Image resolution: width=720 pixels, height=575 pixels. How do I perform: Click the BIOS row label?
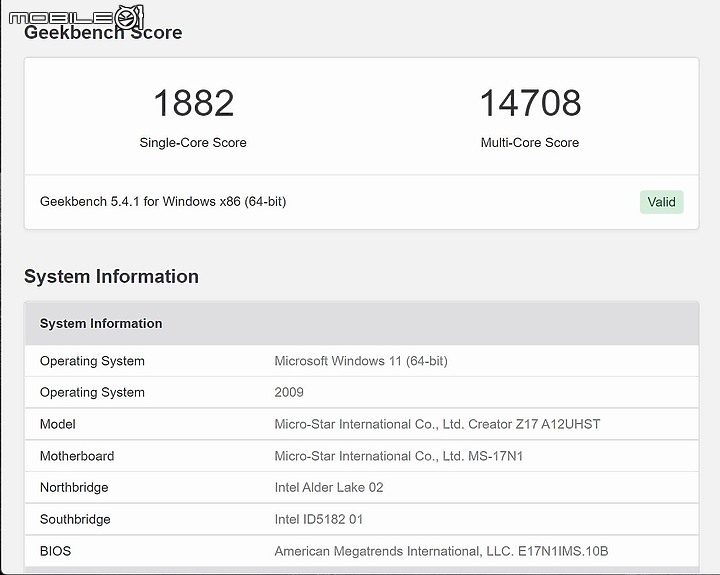[x=55, y=551]
